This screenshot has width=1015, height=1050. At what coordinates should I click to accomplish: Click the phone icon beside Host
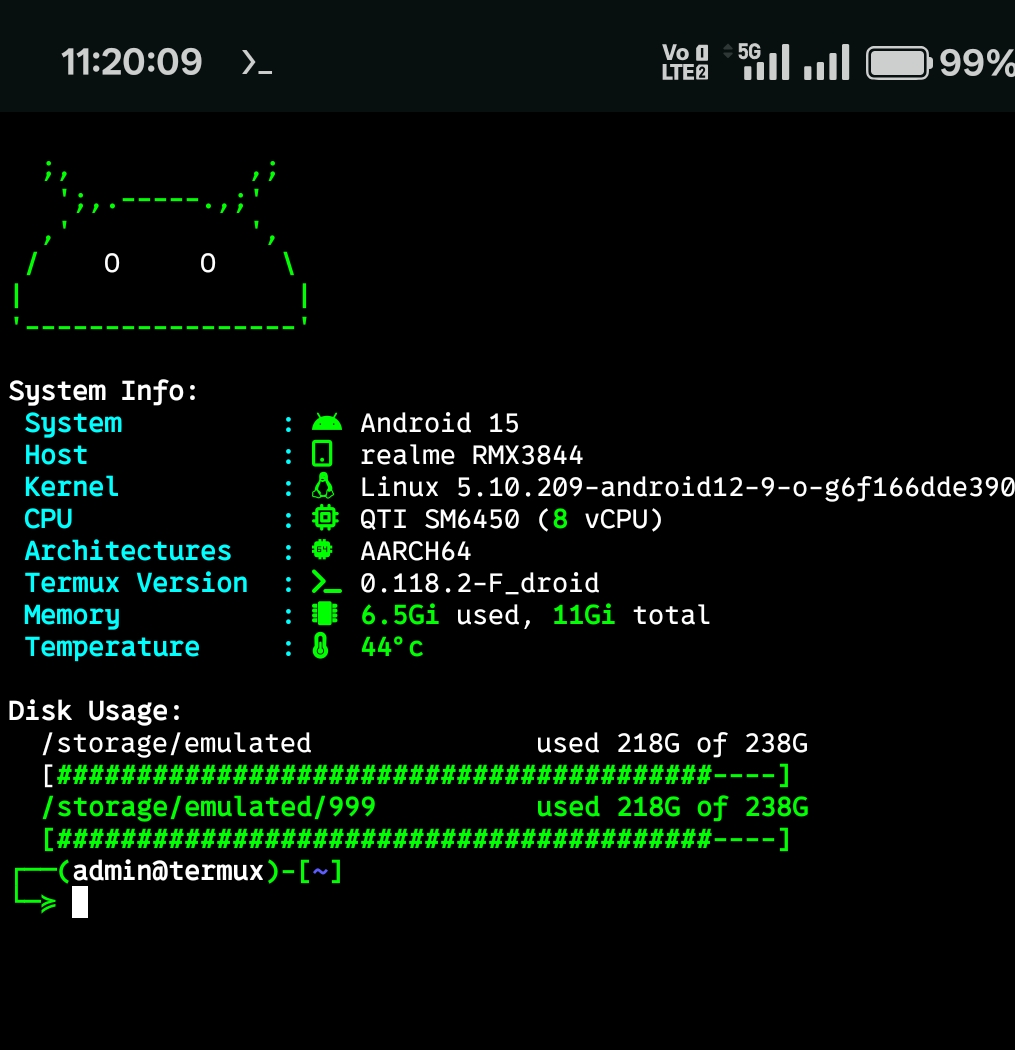pyautogui.click(x=322, y=454)
